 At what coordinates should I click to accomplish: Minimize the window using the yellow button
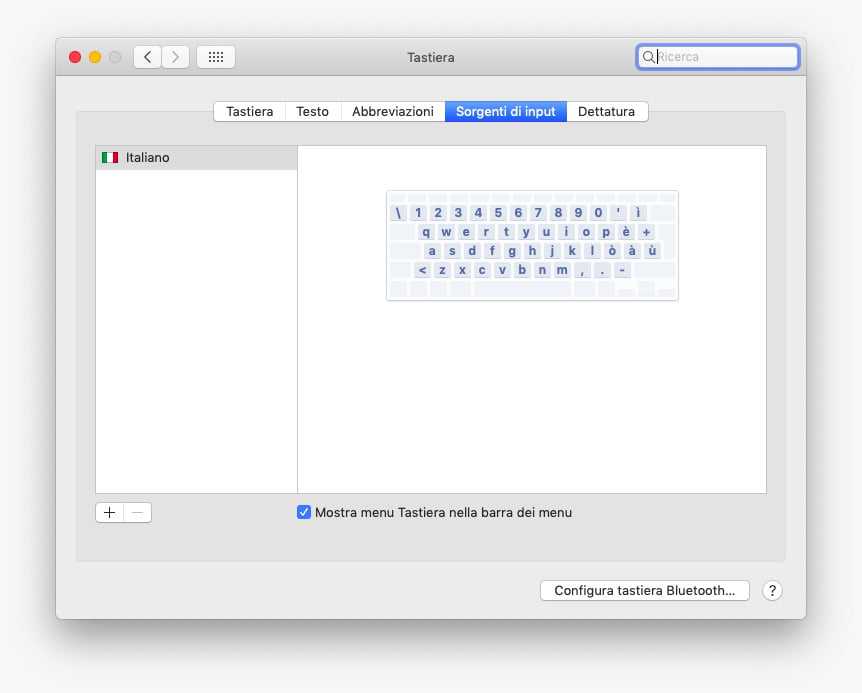(x=95, y=57)
